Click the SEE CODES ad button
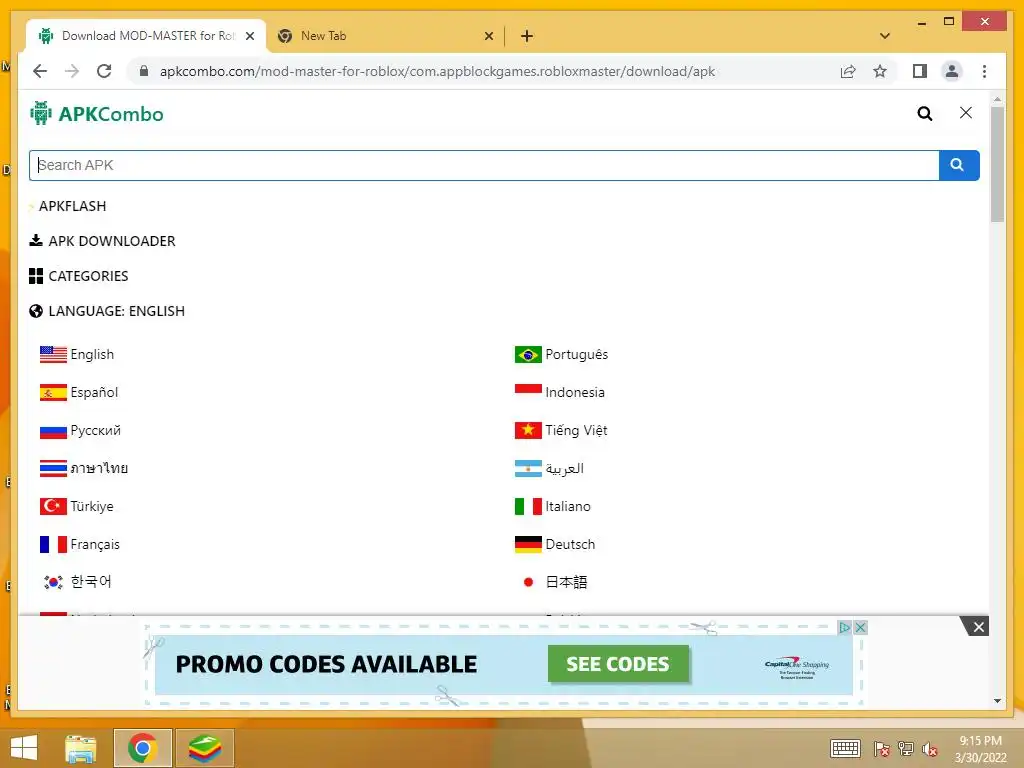The width and height of the screenshot is (1024, 768). click(x=618, y=664)
